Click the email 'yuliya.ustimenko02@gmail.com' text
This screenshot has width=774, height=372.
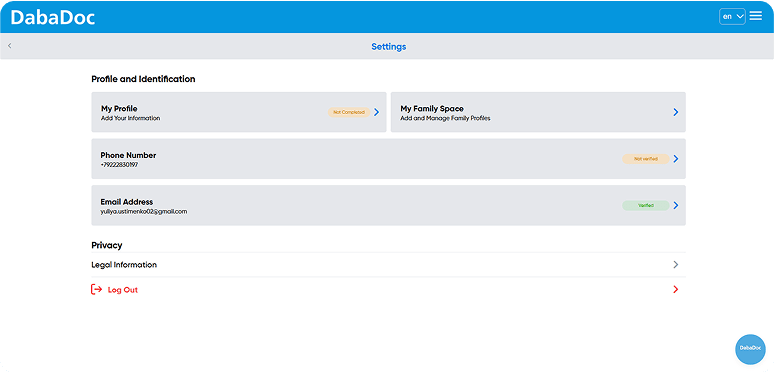pyautogui.click(x=144, y=212)
